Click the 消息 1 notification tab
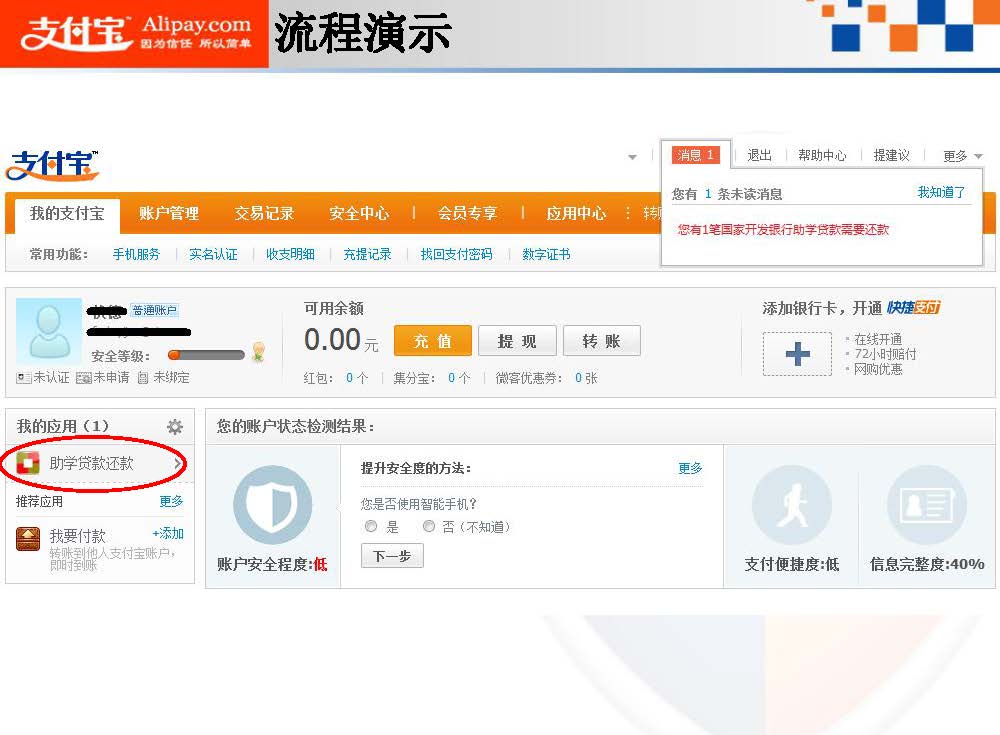Image resolution: width=1000 pixels, height=735 pixels. coord(696,155)
